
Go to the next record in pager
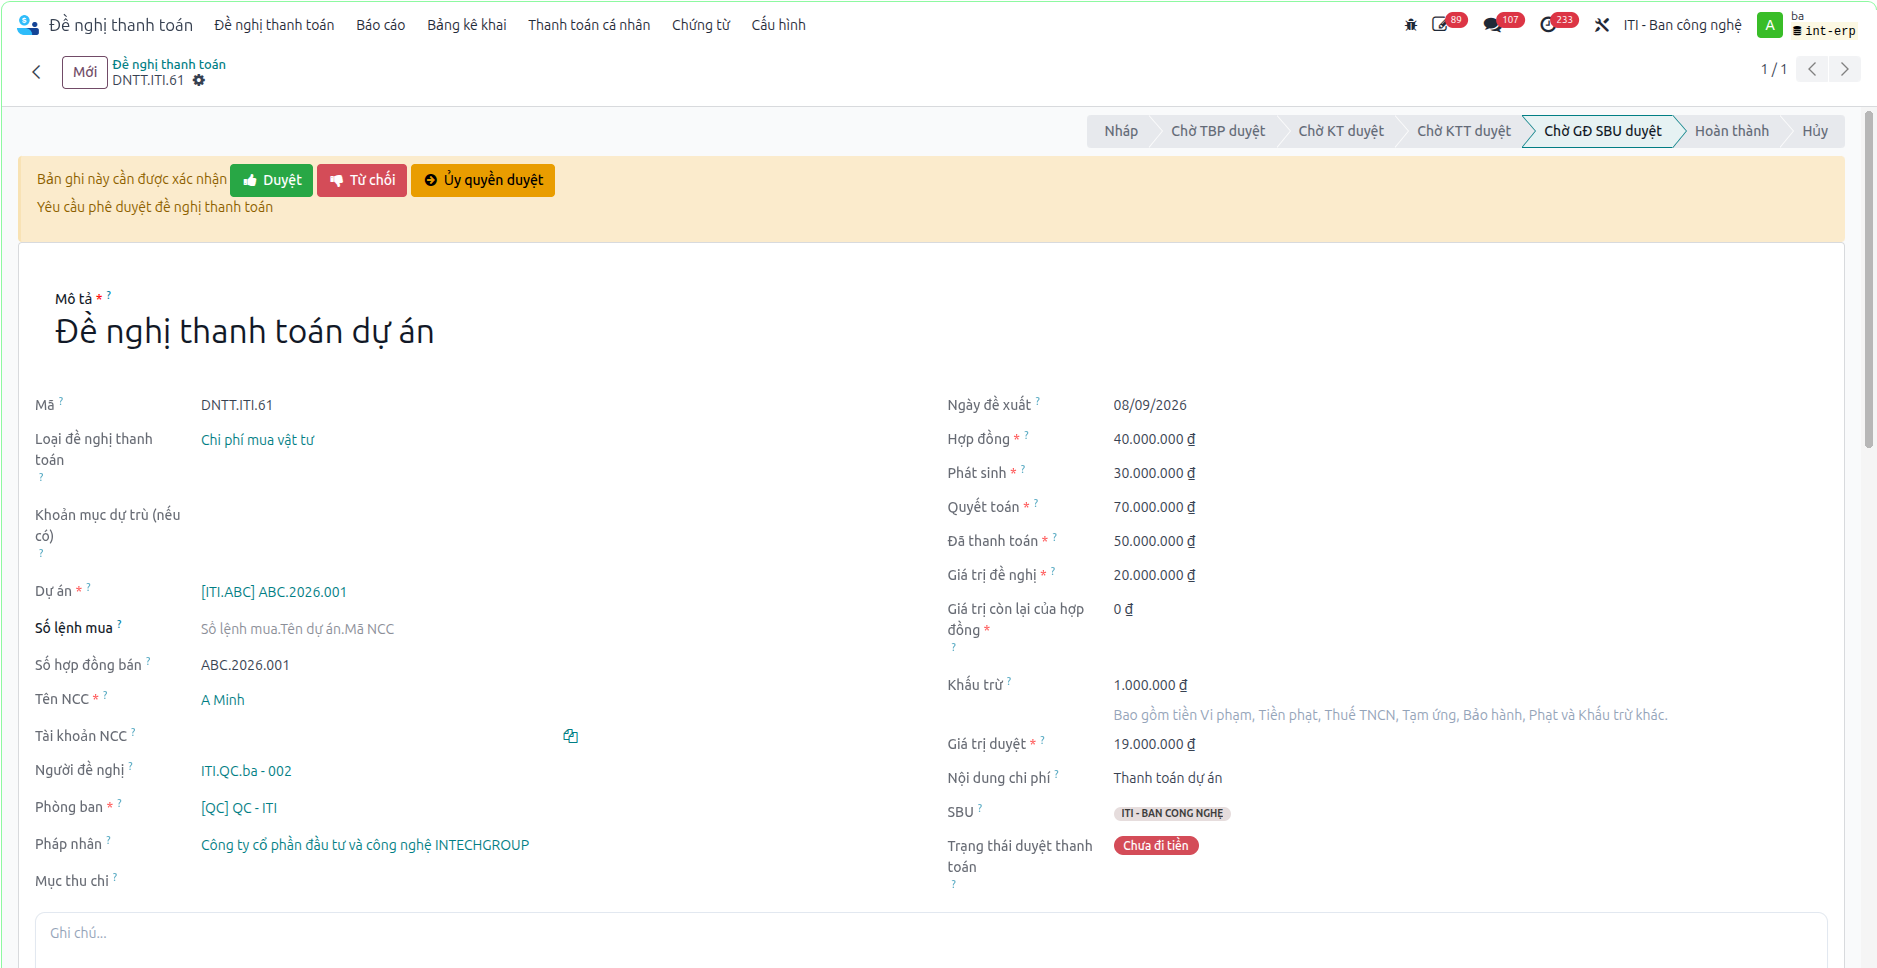pos(1845,69)
